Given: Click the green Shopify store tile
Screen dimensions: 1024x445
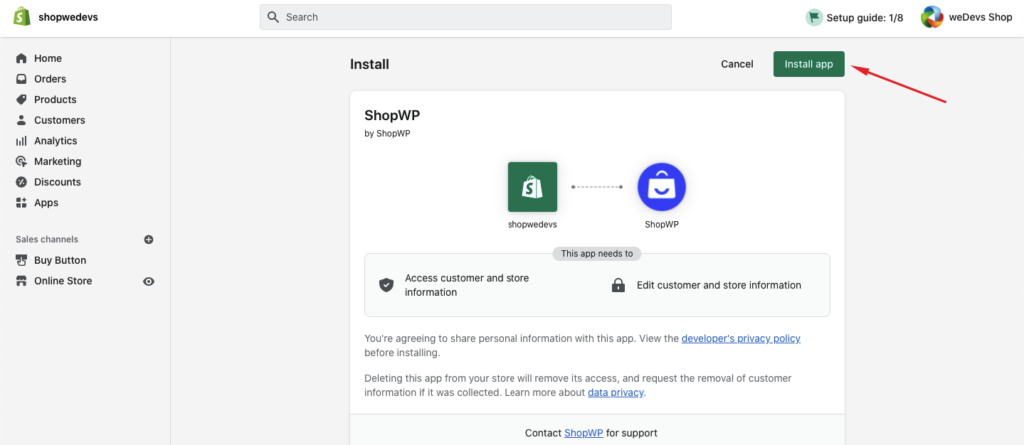Looking at the screenshot, I should pos(532,187).
